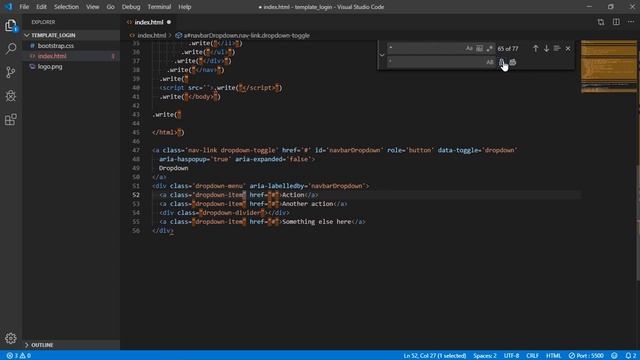Screen dimensions: 640x360
Task: Switch to the index.html editor tab
Action: (x=149, y=22)
